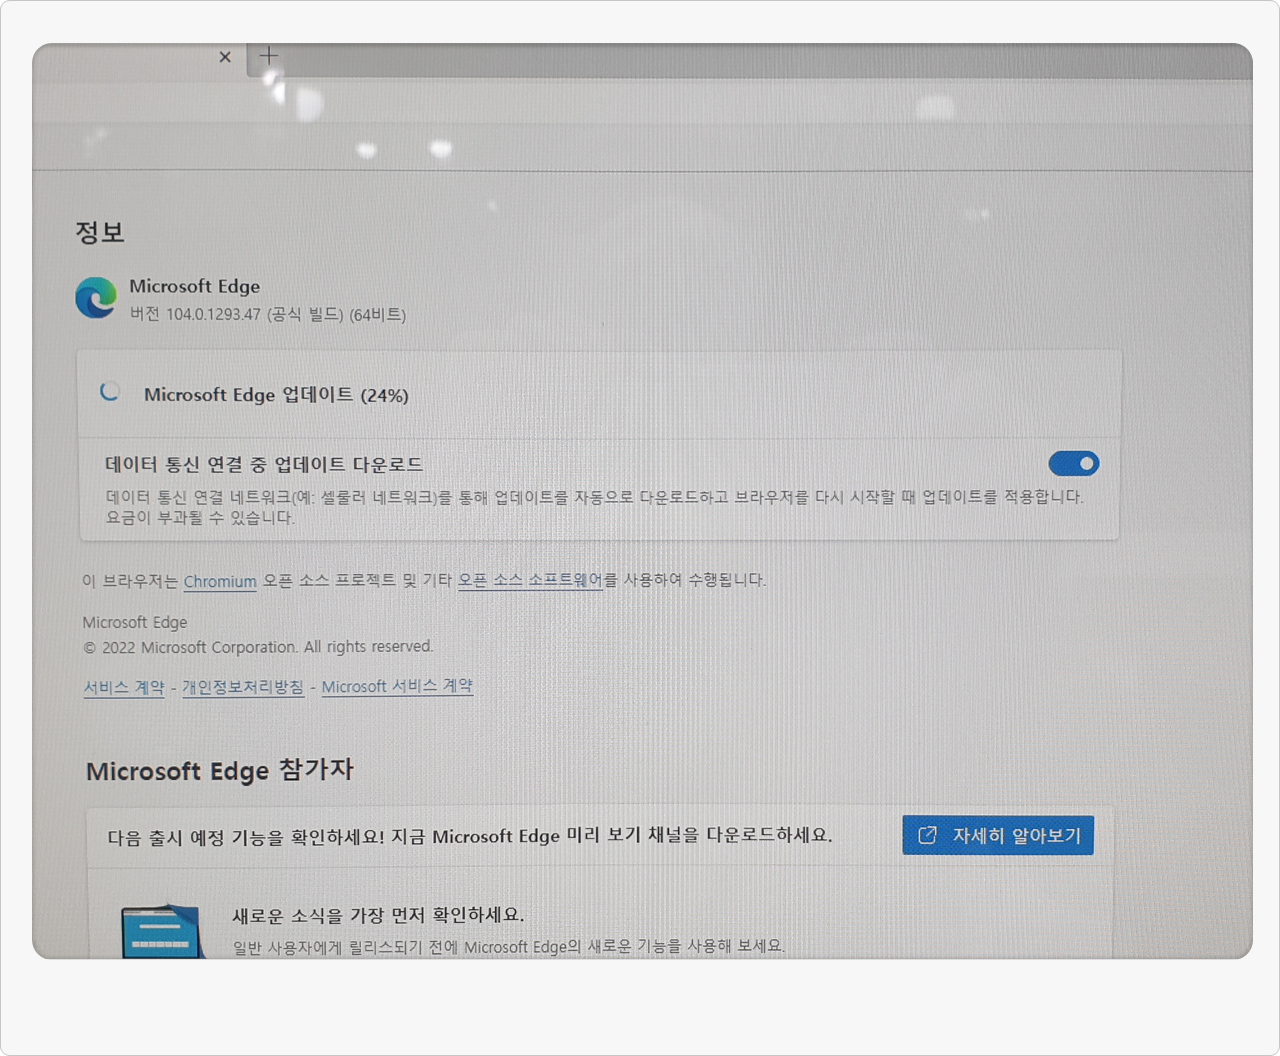Open the 오픈 소스 소프트웨어 link

(x=530, y=580)
